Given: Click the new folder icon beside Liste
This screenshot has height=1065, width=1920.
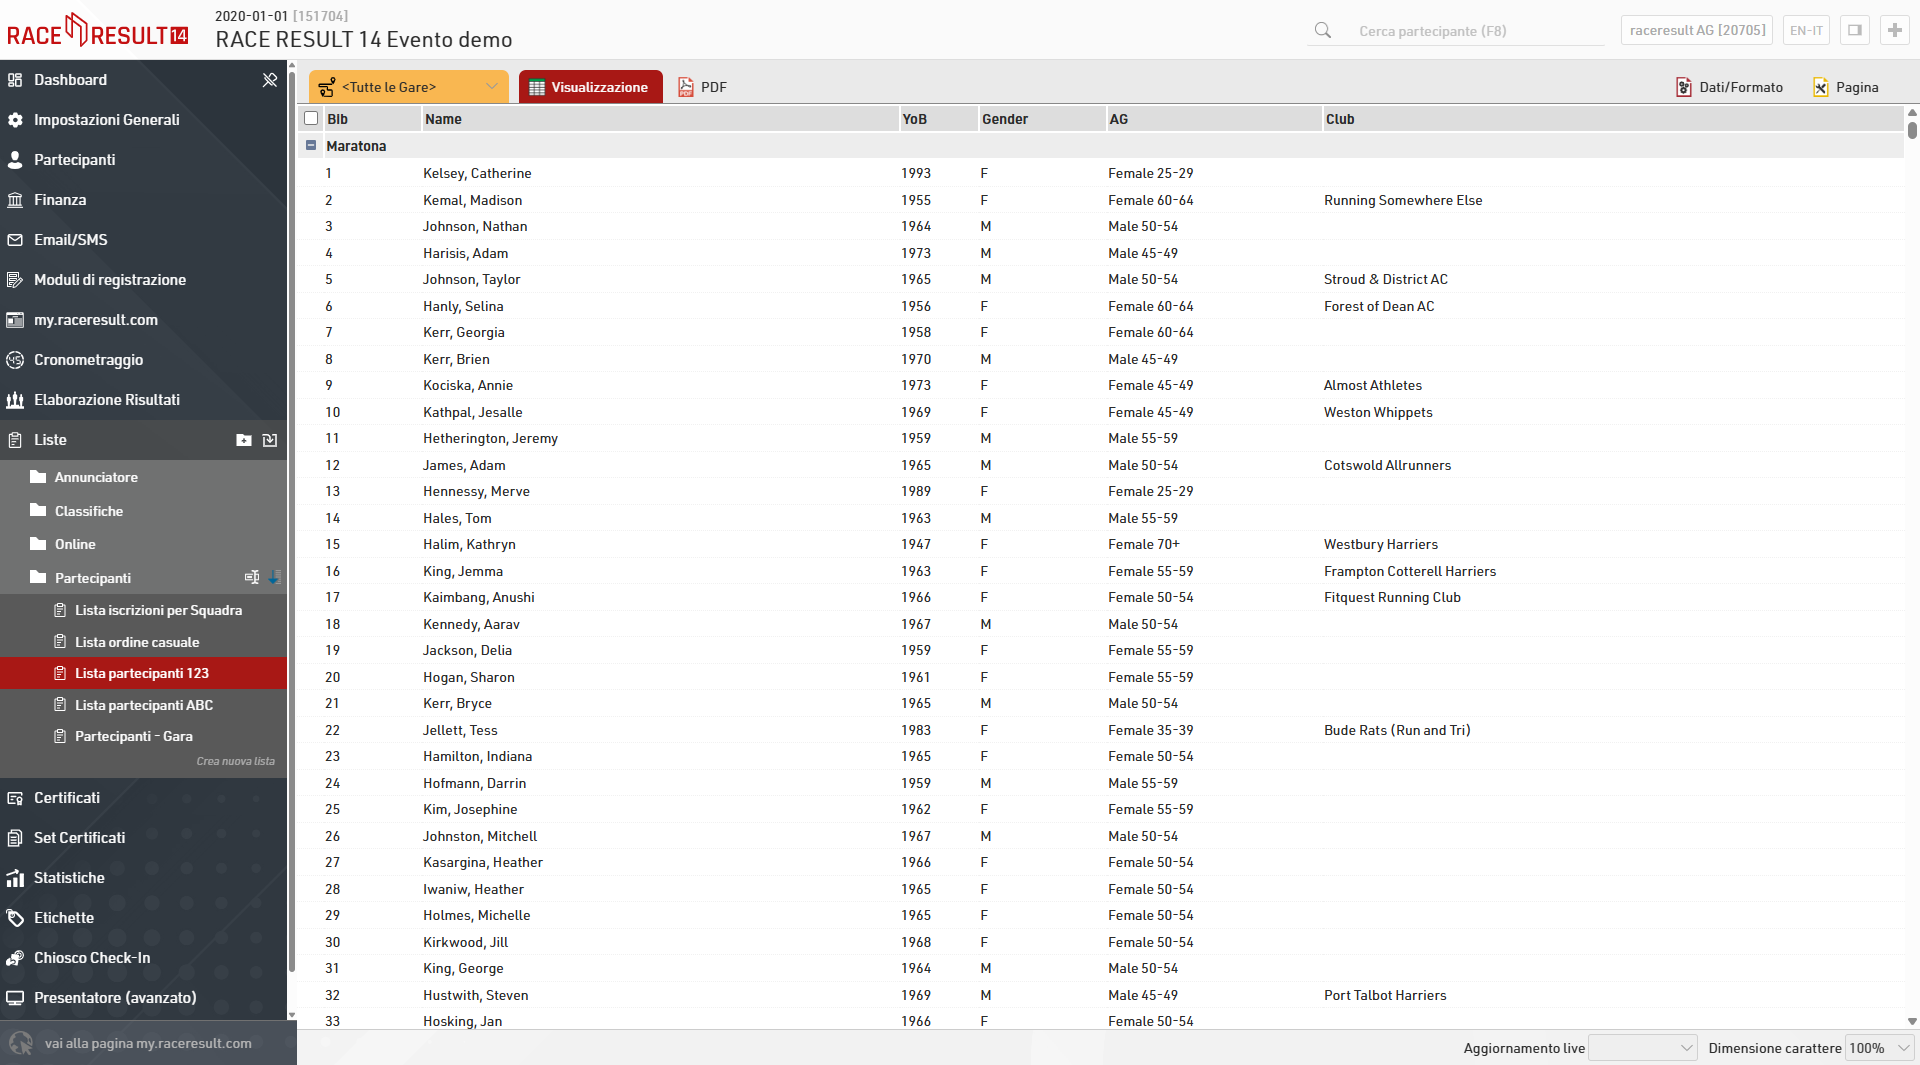Looking at the screenshot, I should [243, 440].
